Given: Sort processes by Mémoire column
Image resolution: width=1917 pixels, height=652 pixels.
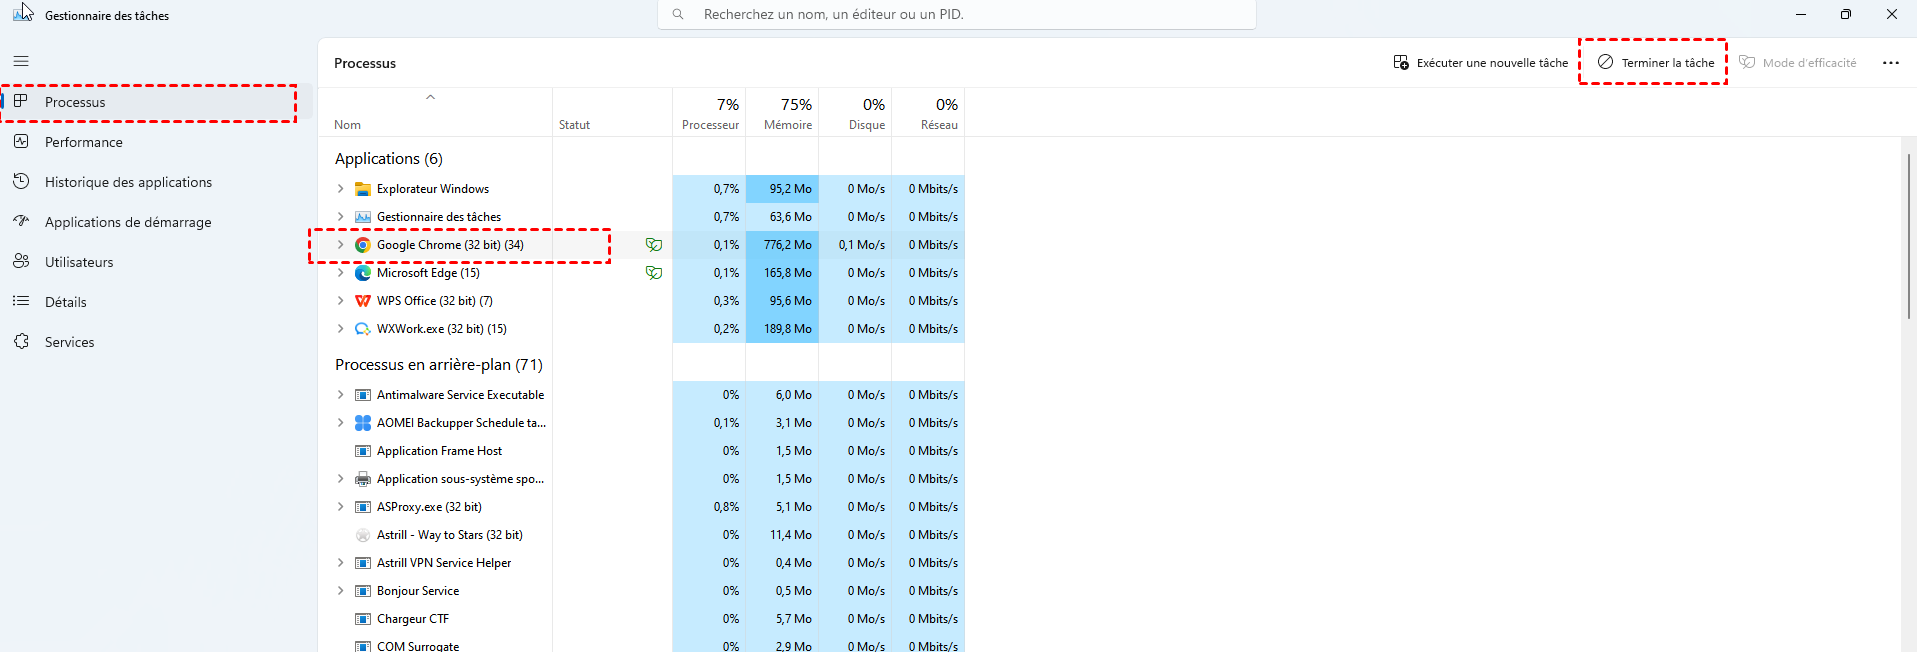Looking at the screenshot, I should [x=787, y=113].
